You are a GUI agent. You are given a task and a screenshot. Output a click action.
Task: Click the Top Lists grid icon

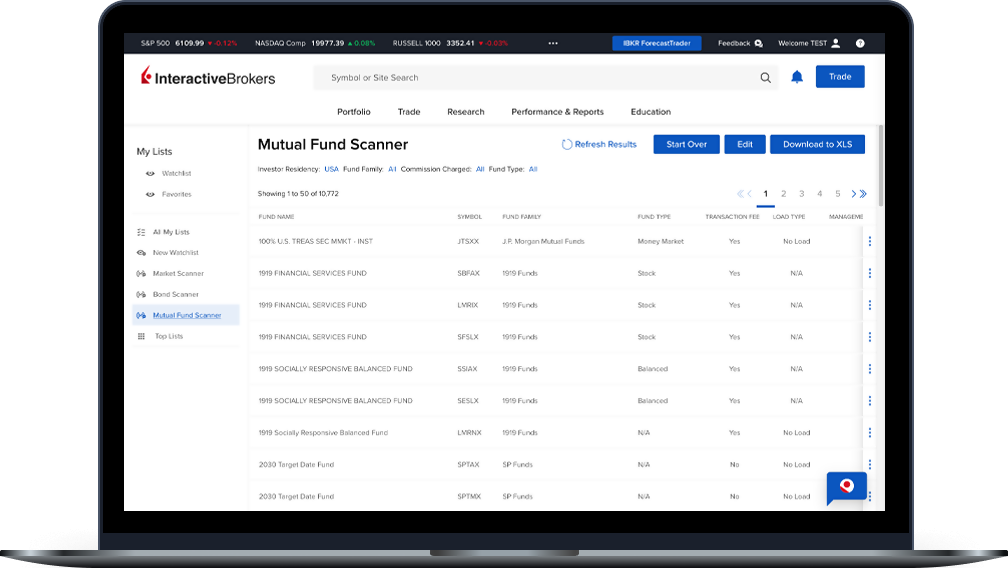click(141, 336)
